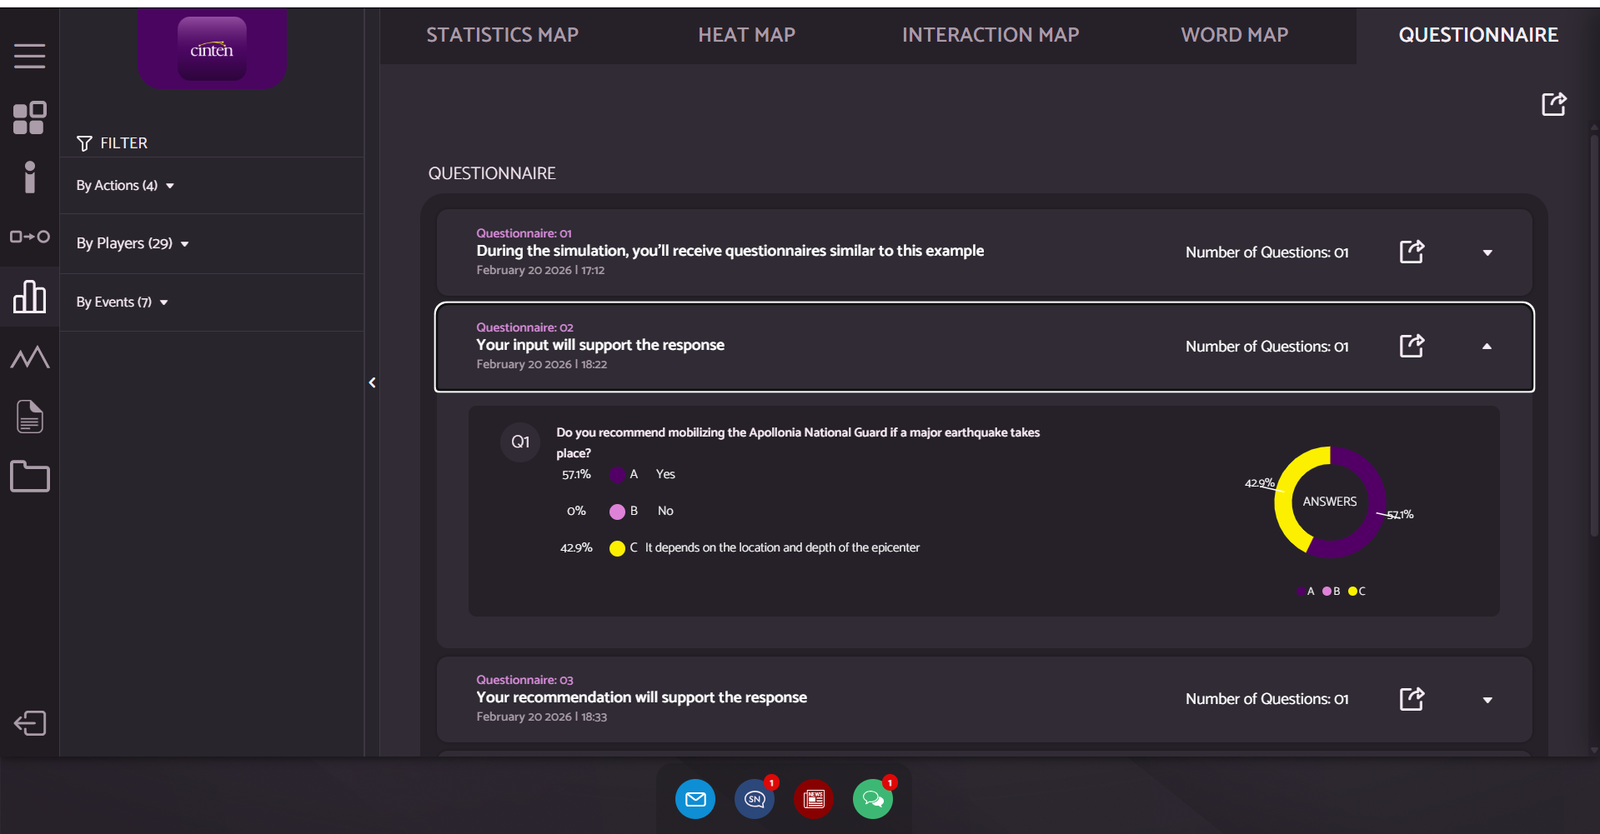Open the dashboard grid icon
The height and width of the screenshot is (834, 1600).
(x=29, y=118)
